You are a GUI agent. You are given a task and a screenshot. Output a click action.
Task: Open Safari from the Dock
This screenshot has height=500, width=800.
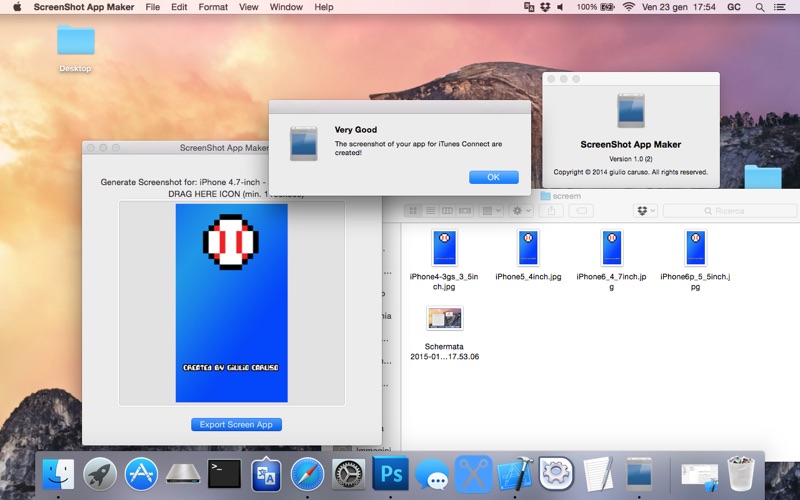pyautogui.click(x=307, y=474)
